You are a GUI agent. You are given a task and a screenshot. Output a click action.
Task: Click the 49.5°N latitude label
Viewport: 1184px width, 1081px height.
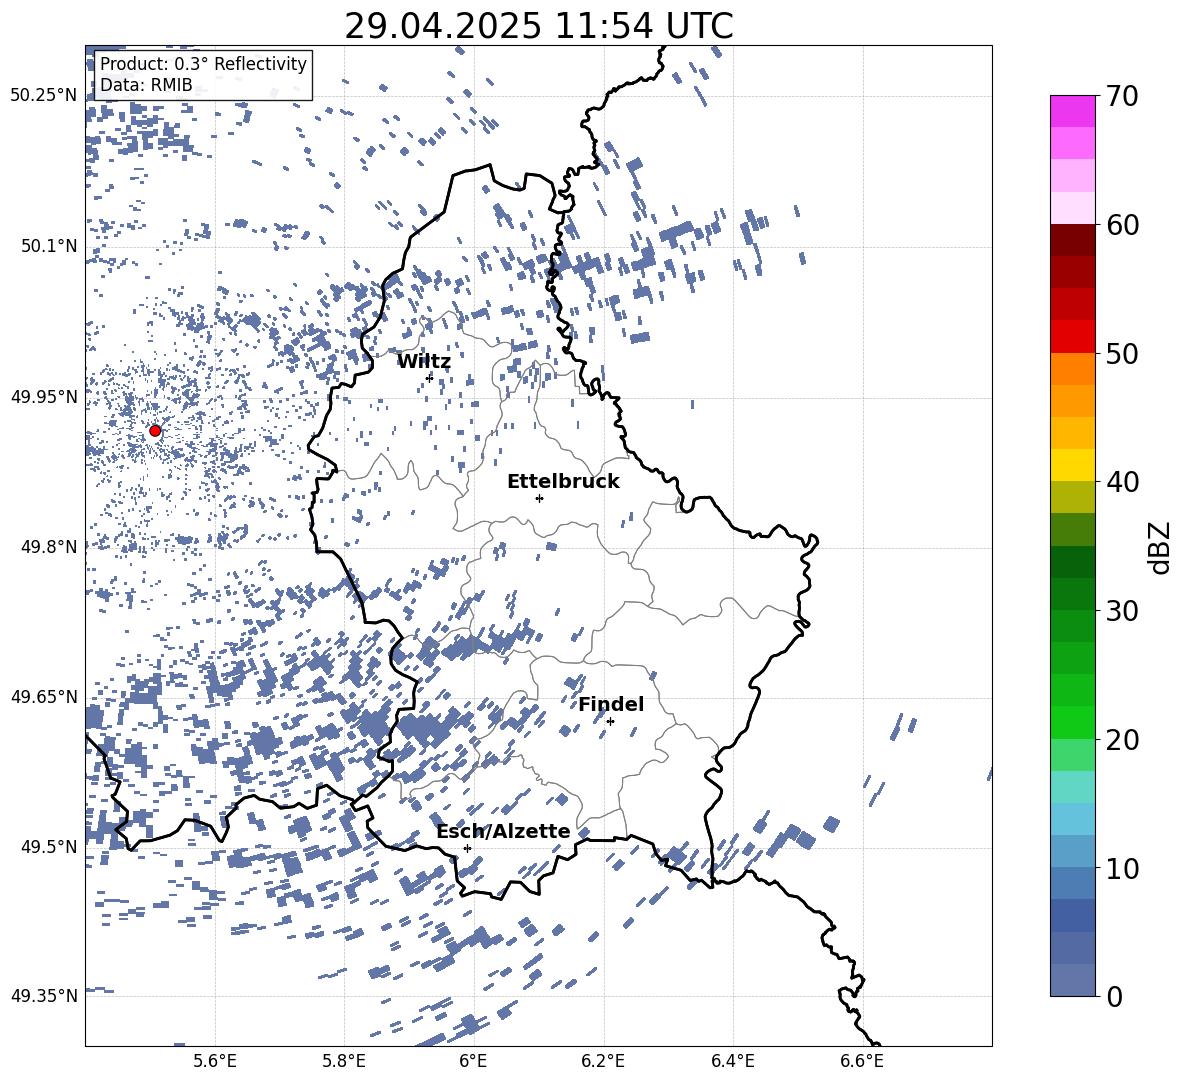(x=49, y=846)
